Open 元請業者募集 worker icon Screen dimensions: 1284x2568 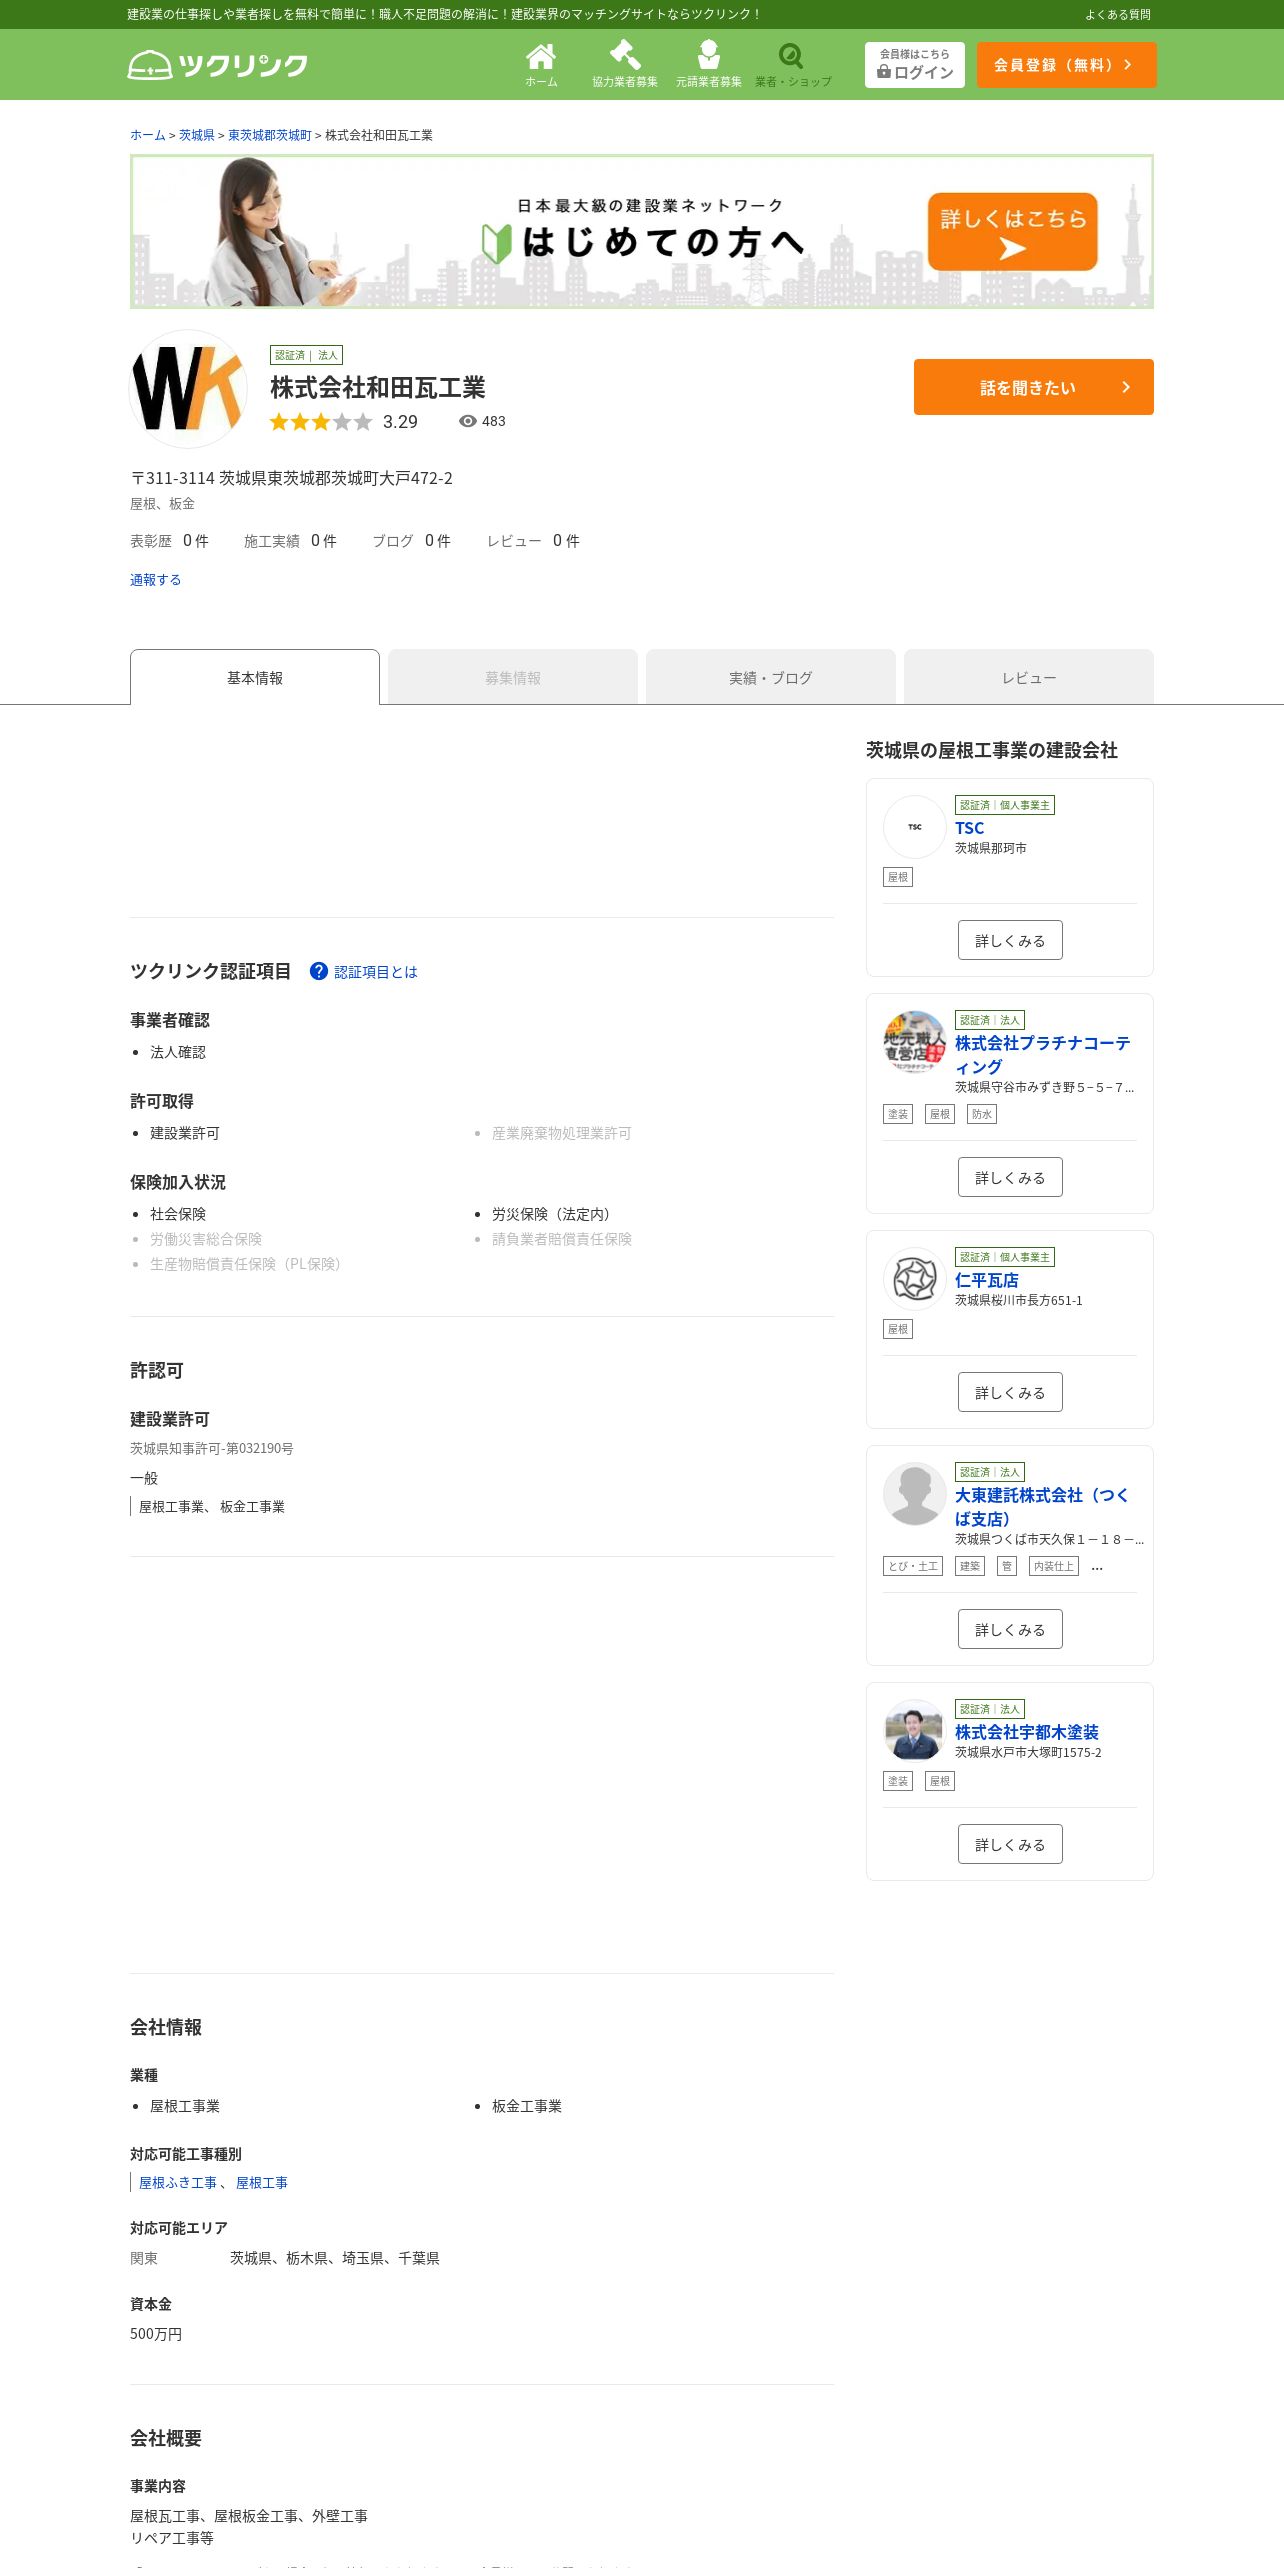coord(709,65)
